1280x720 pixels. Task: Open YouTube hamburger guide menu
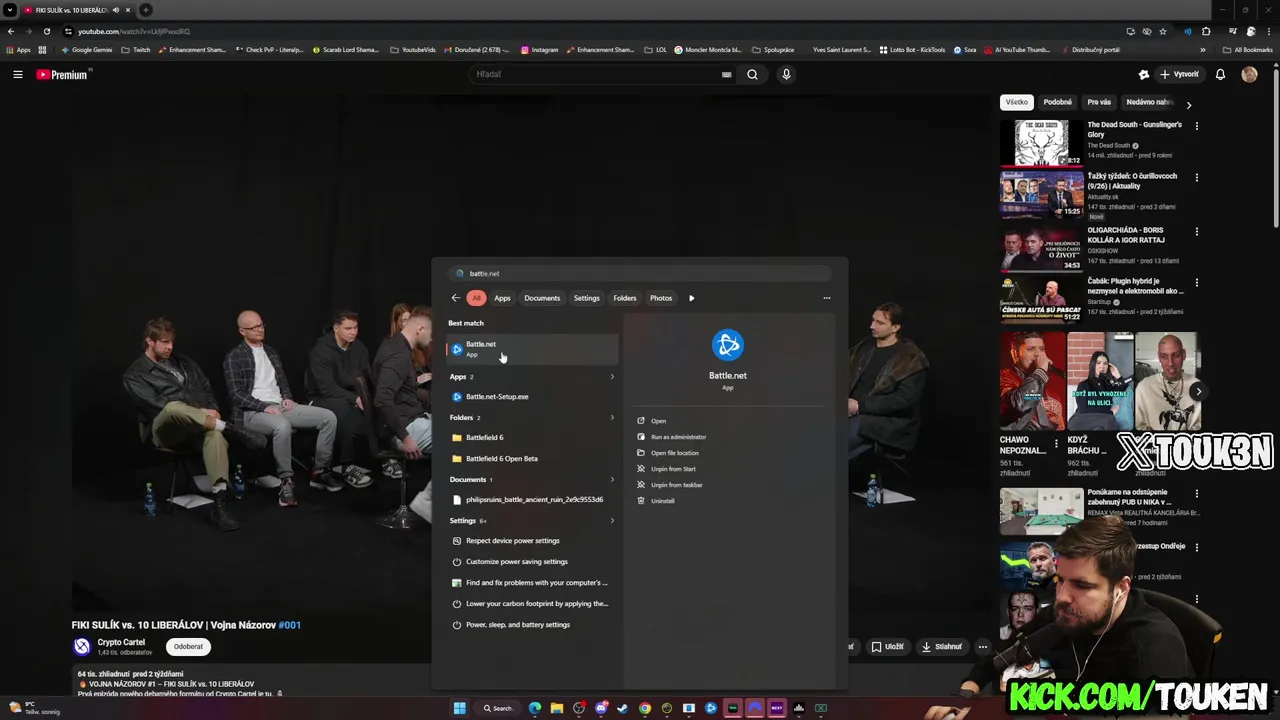pos(17,74)
